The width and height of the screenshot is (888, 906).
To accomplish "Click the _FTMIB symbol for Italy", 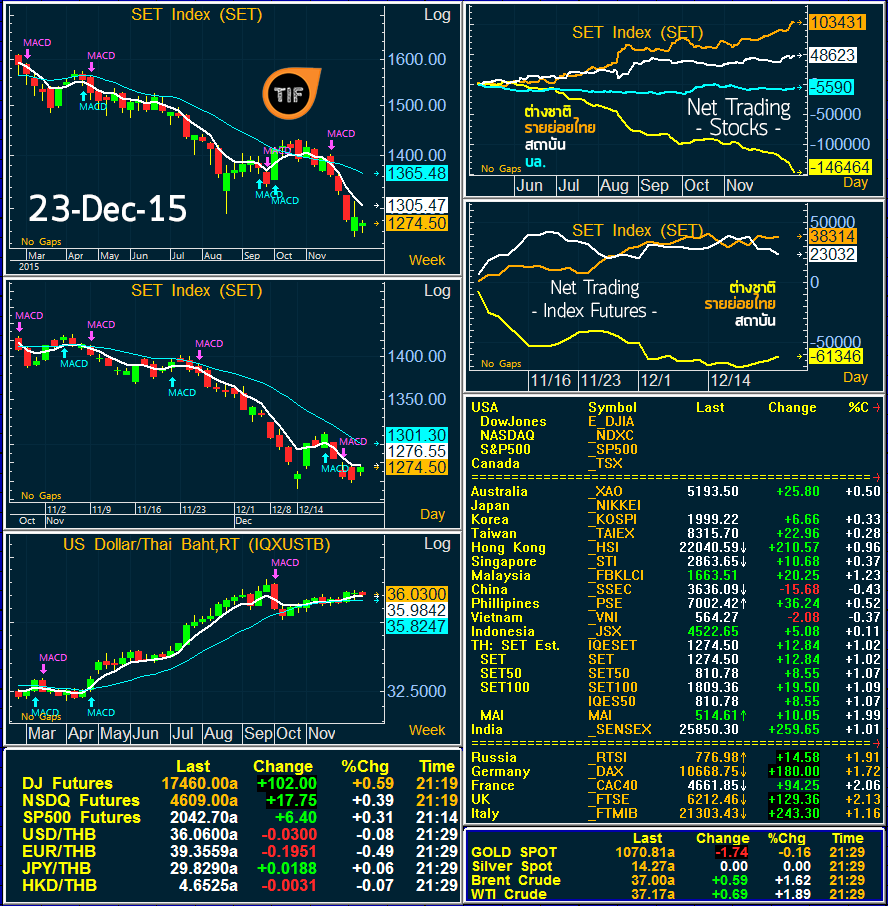I will pyautogui.click(x=612, y=814).
